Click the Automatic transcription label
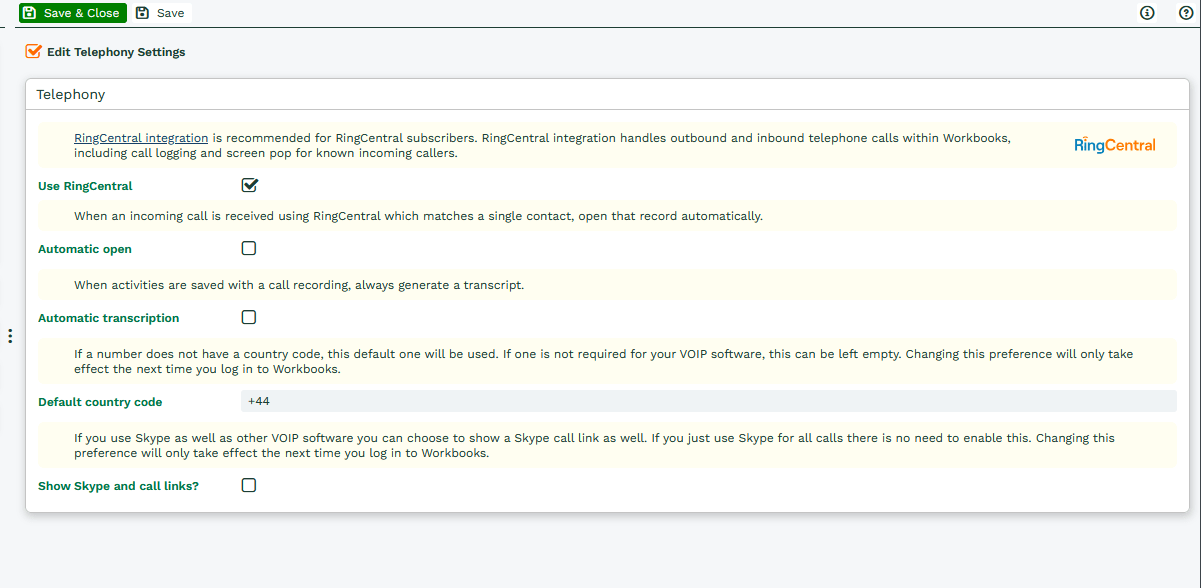 tap(108, 318)
